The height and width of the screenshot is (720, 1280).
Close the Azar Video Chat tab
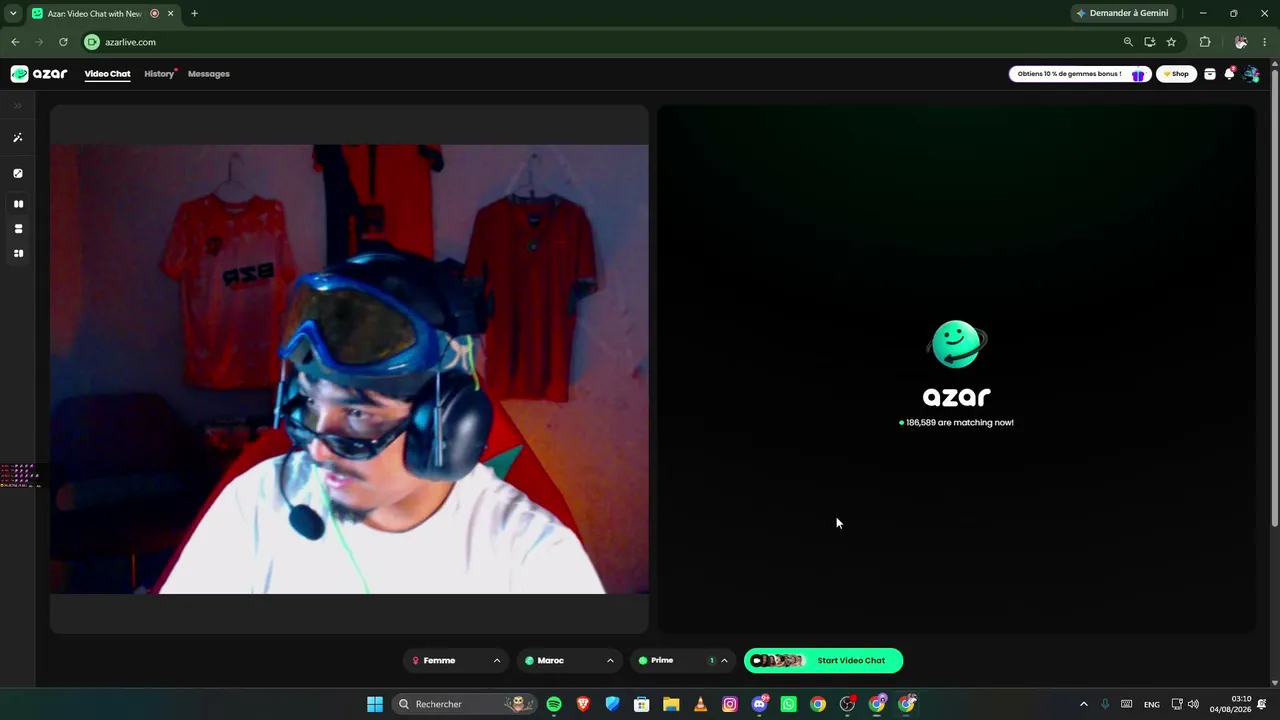[x=170, y=13]
